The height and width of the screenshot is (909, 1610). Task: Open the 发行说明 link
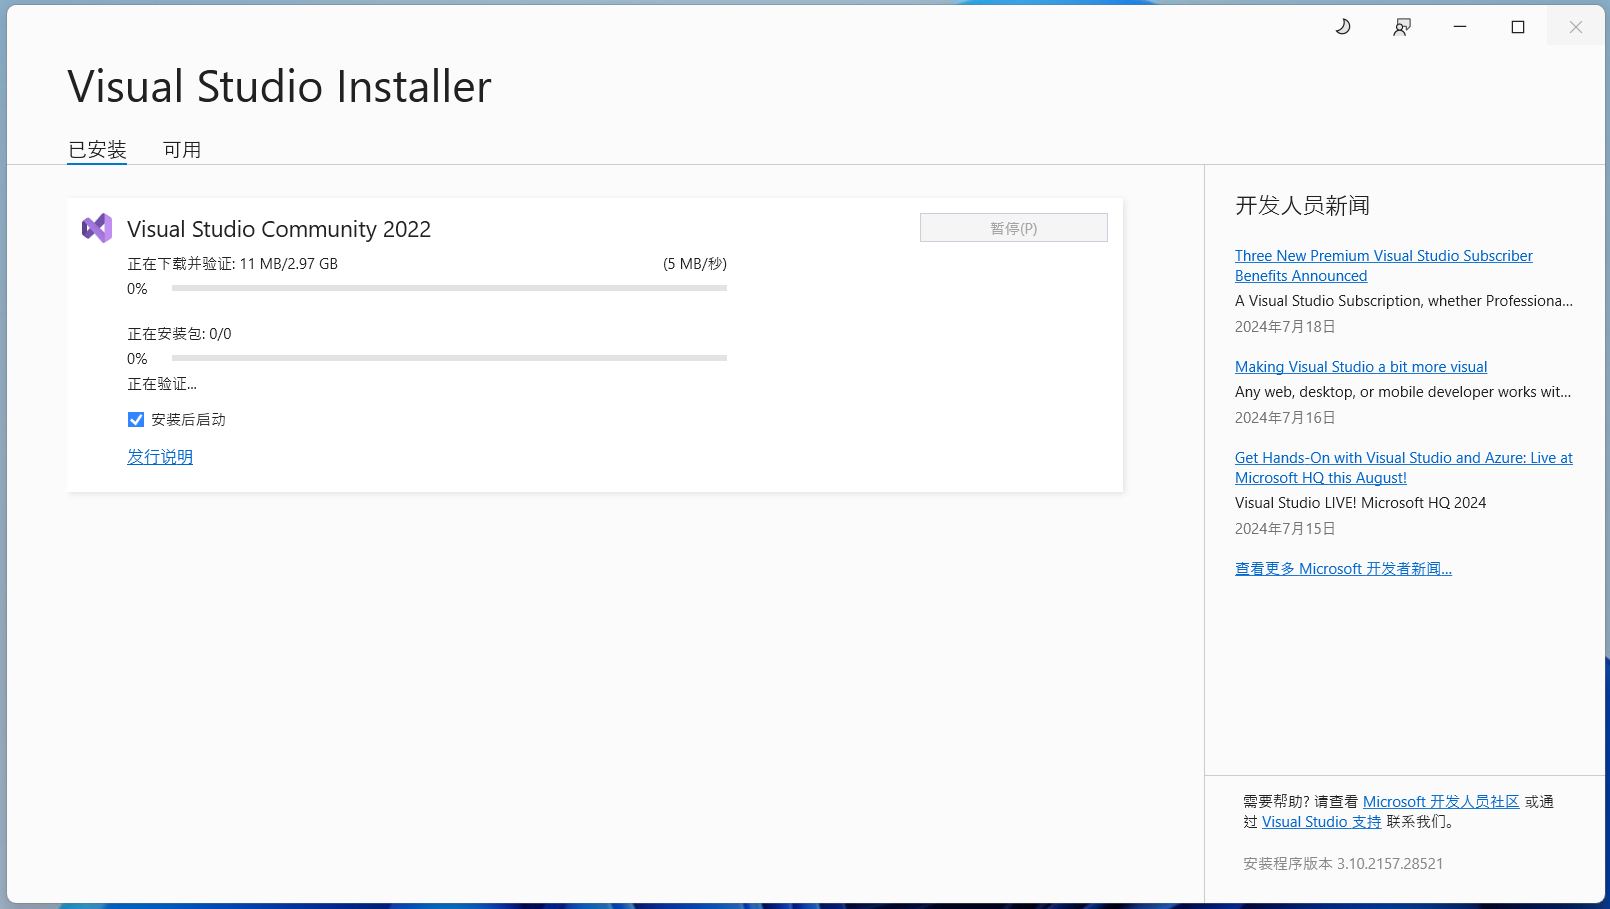[x=160, y=457]
